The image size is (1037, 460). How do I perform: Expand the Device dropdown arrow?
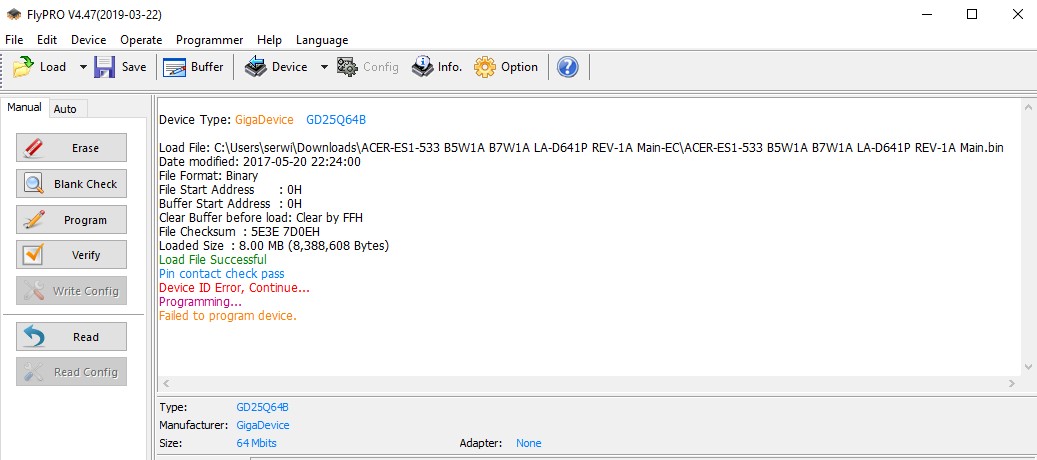324,67
